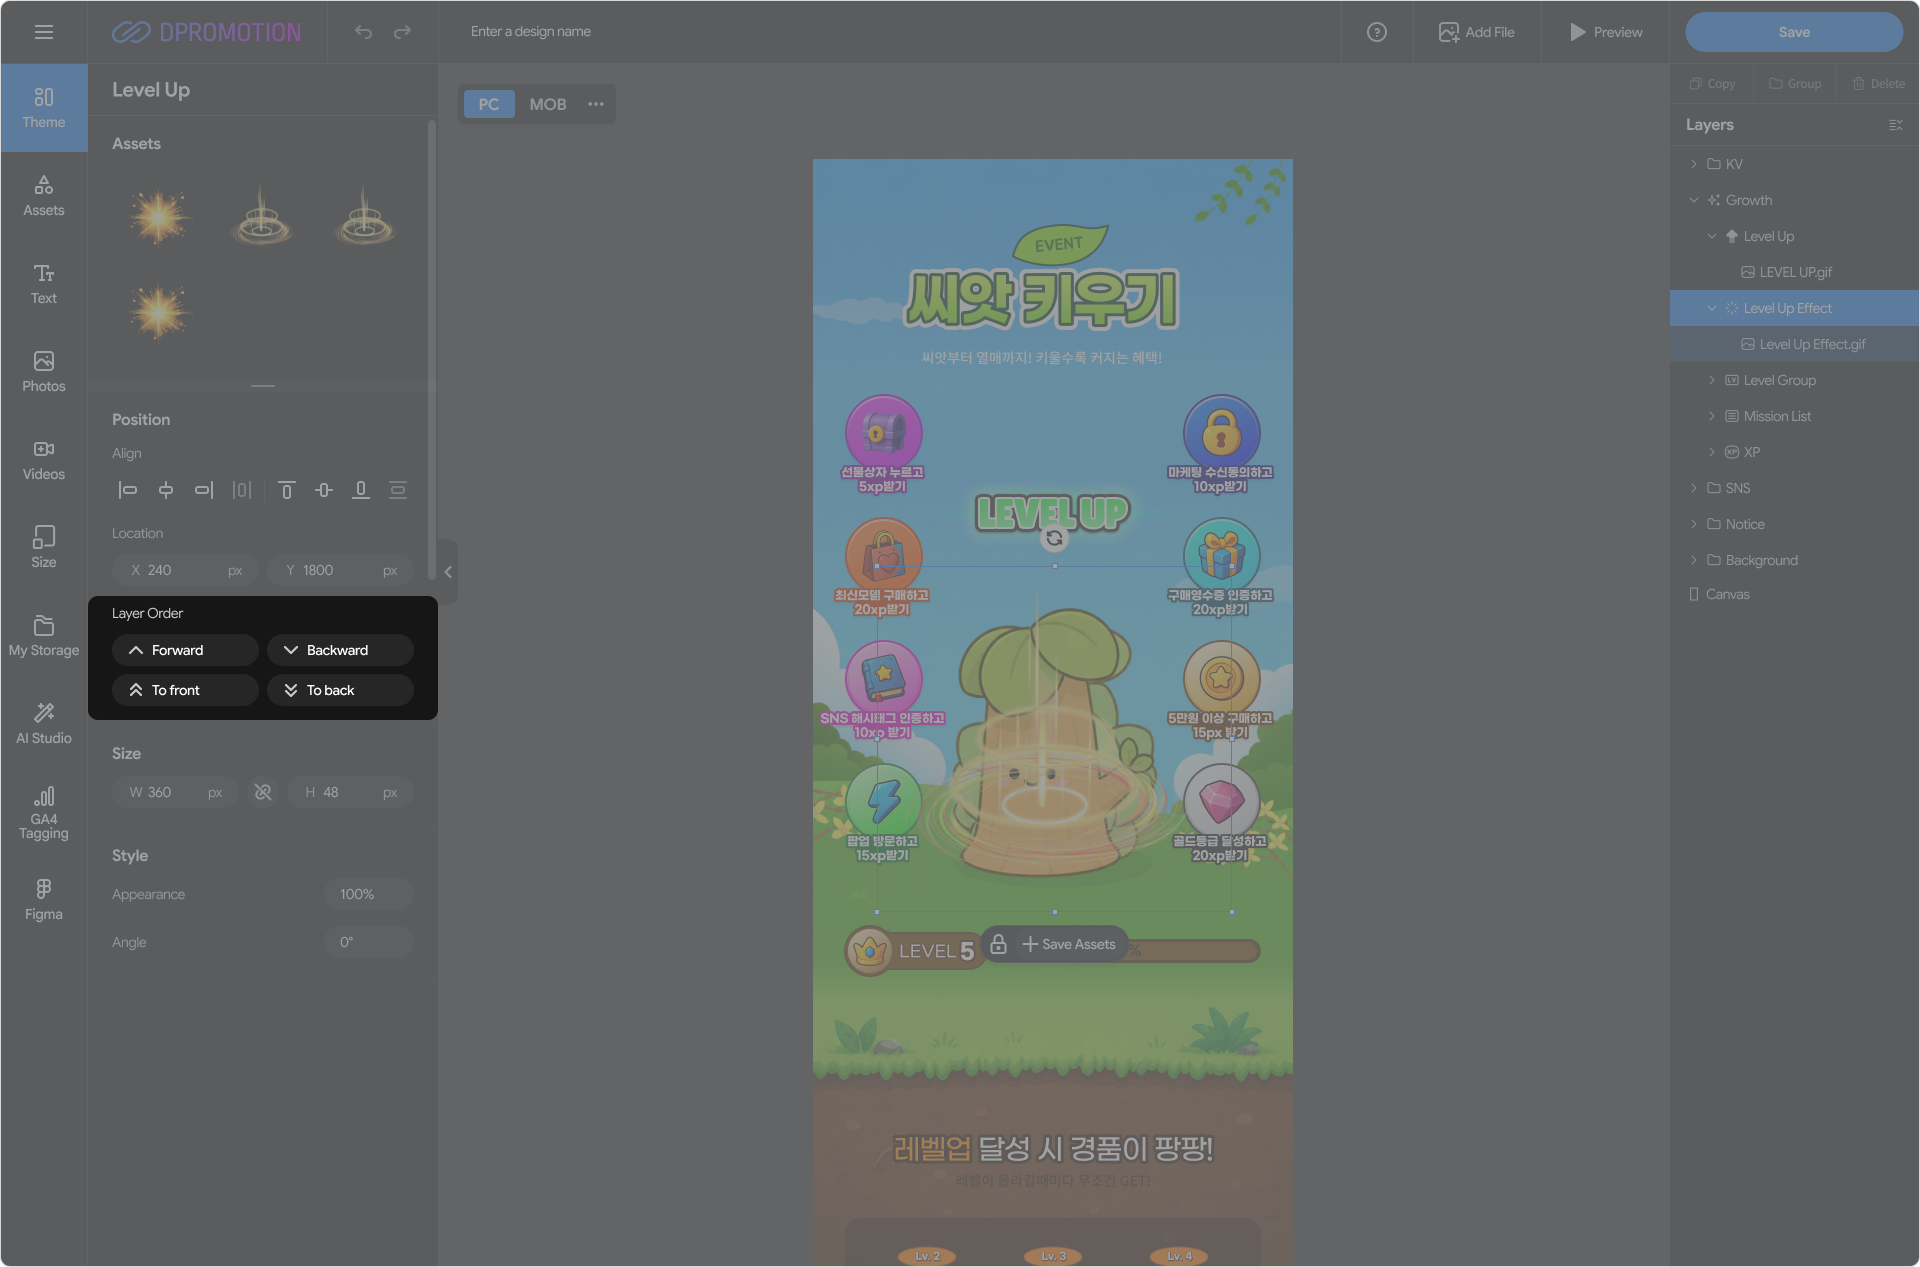The width and height of the screenshot is (1920, 1267).
Task: Open AI Studio in the sidebar
Action: [x=44, y=724]
